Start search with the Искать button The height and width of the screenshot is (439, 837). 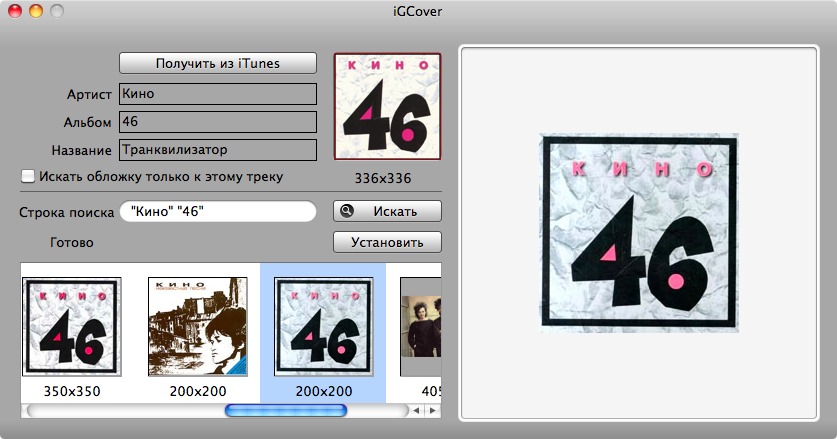coord(388,211)
